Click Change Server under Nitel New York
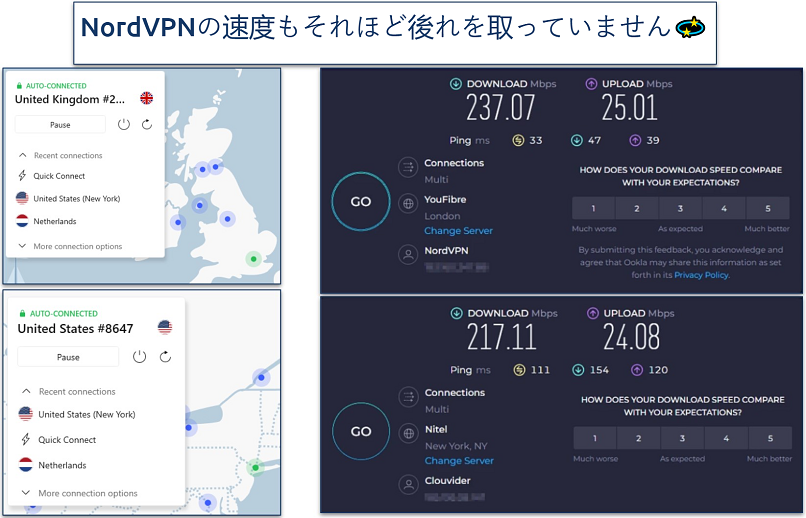Image resolution: width=806 pixels, height=518 pixels. [x=459, y=460]
